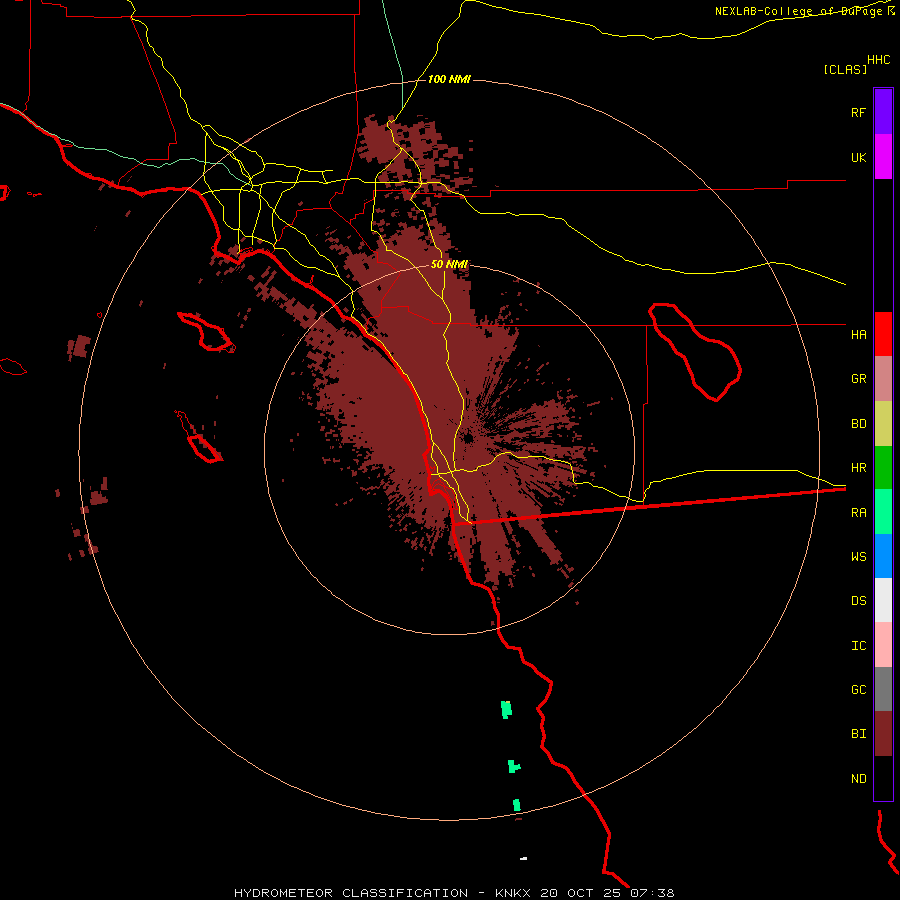This screenshot has height=900, width=900.
Task: Click the 07:38 timestamp
Action: click(x=652, y=893)
